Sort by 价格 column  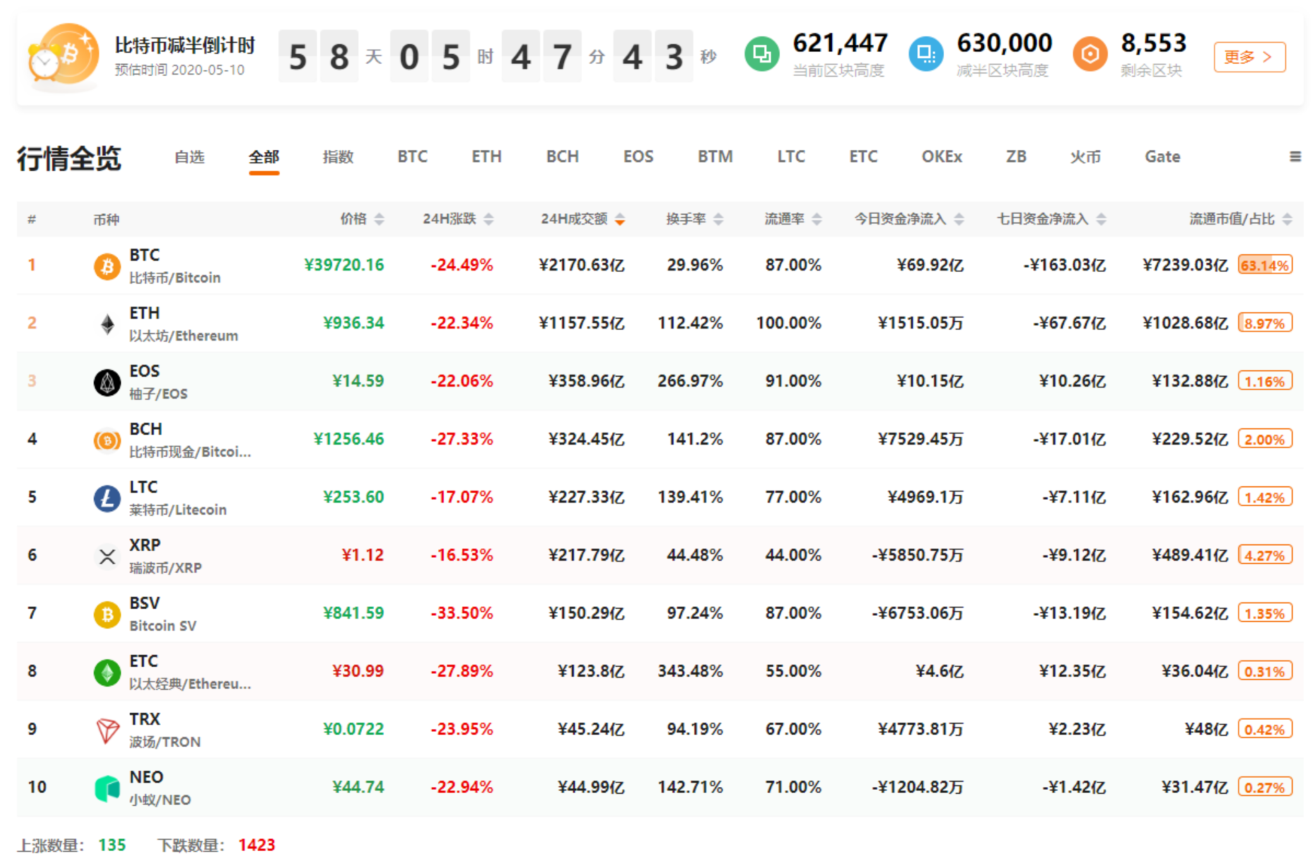(x=362, y=219)
